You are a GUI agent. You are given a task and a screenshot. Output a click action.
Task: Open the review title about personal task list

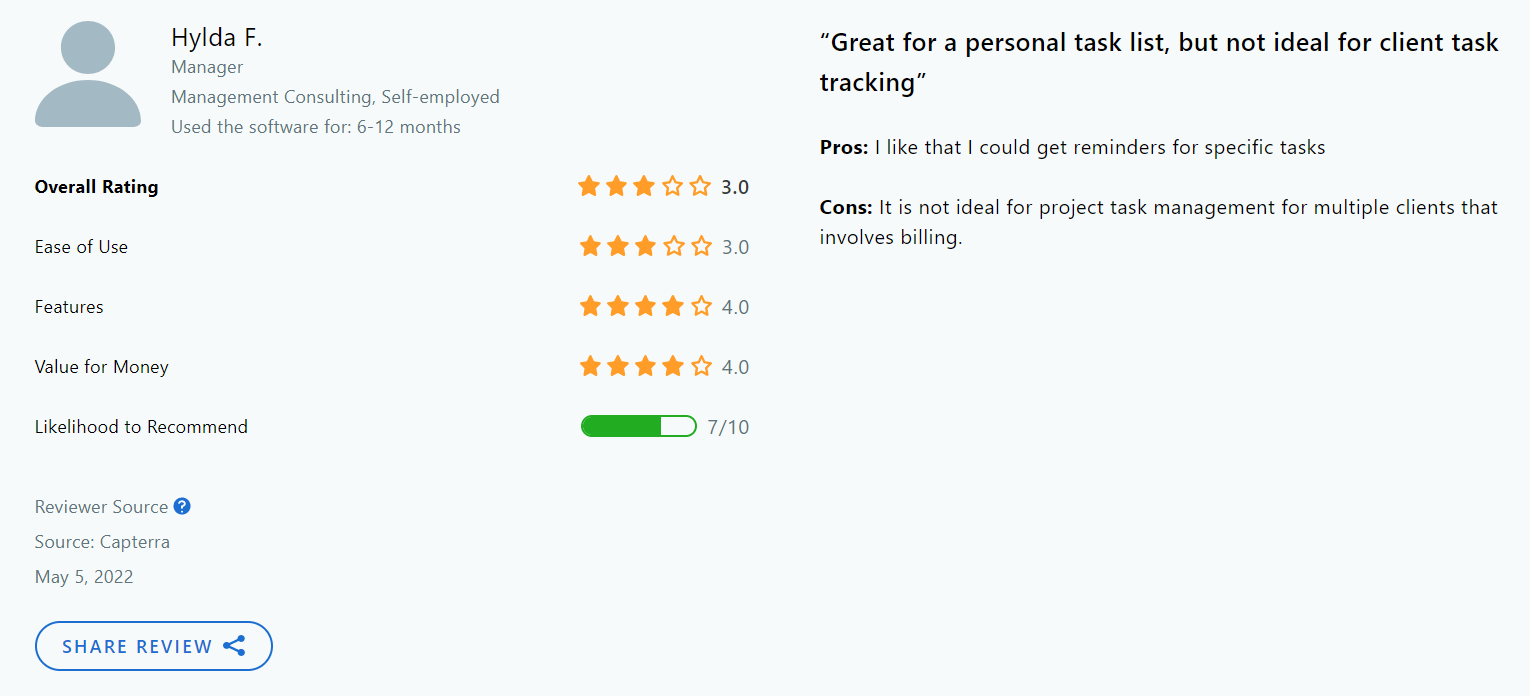[1158, 61]
